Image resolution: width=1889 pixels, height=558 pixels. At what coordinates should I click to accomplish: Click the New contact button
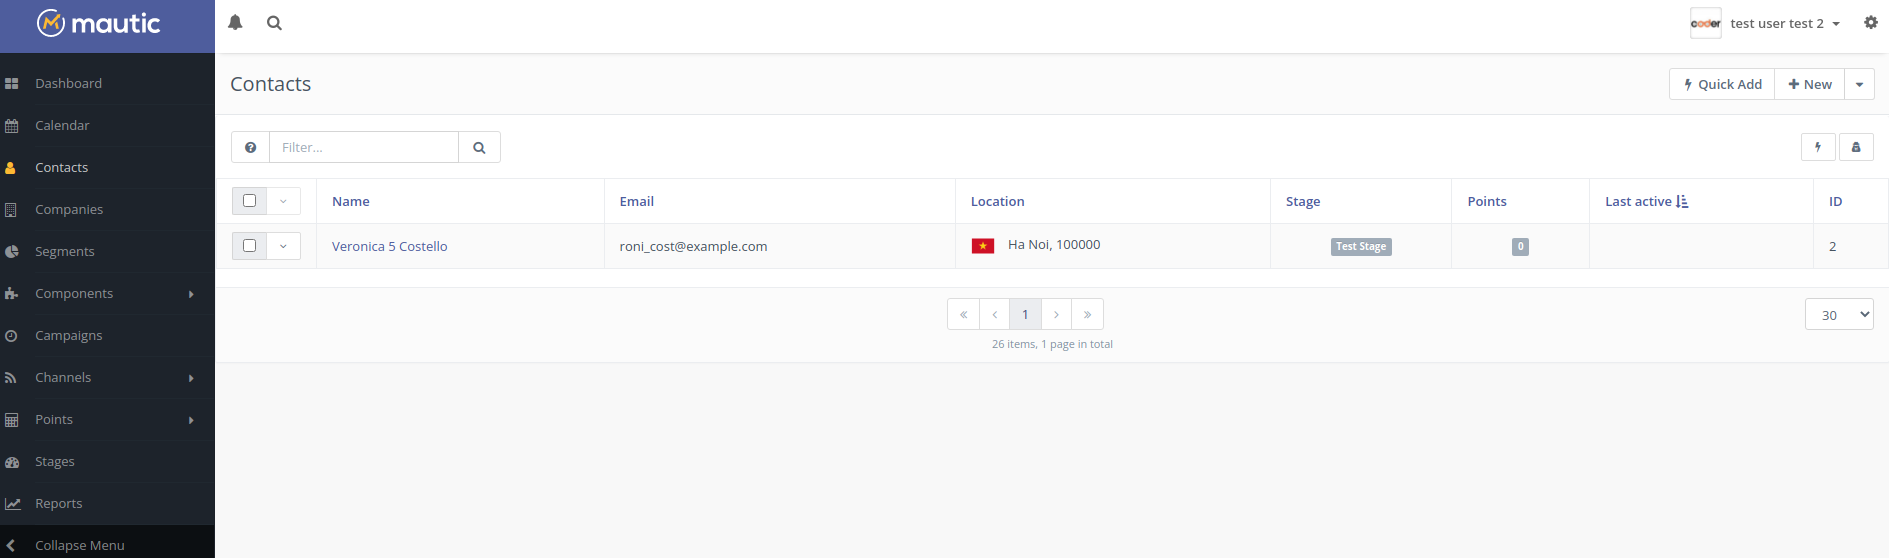coord(1810,84)
